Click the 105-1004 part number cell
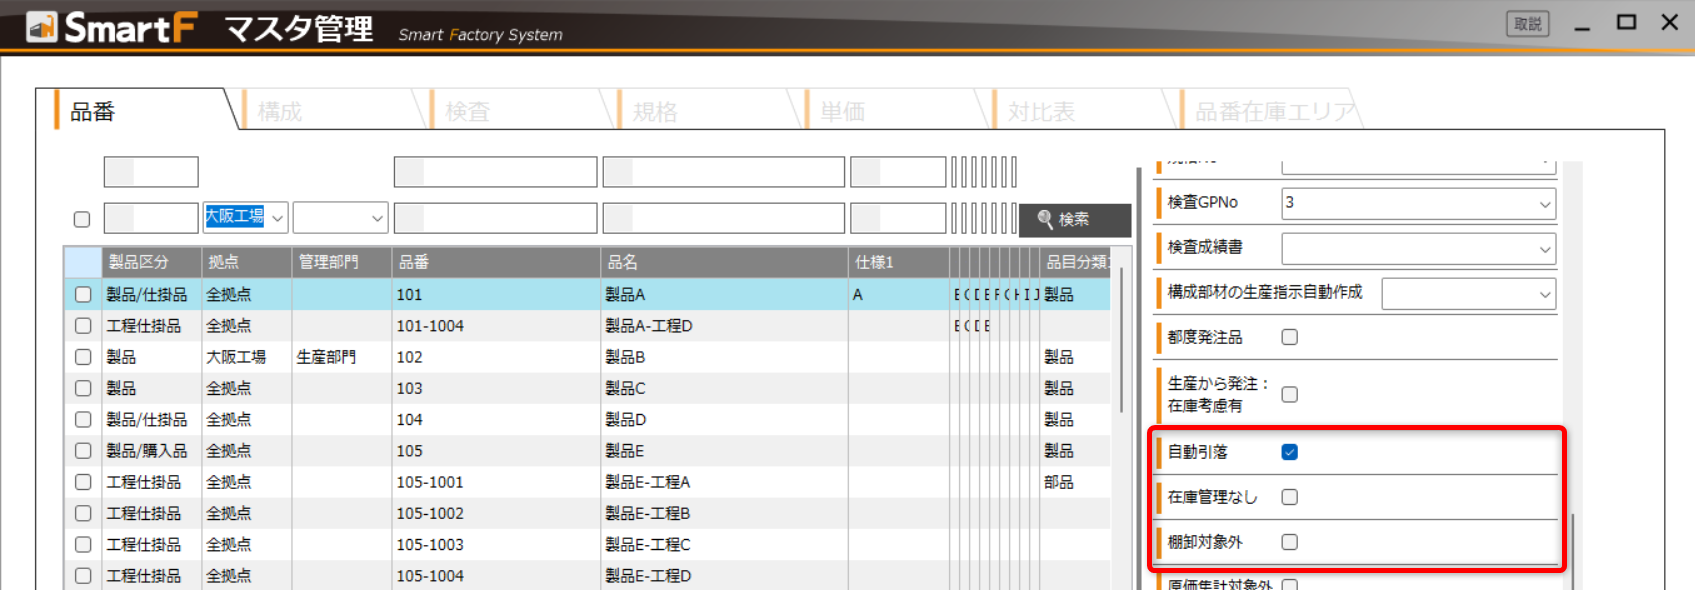Image resolution: width=1695 pixels, height=590 pixels. click(496, 576)
